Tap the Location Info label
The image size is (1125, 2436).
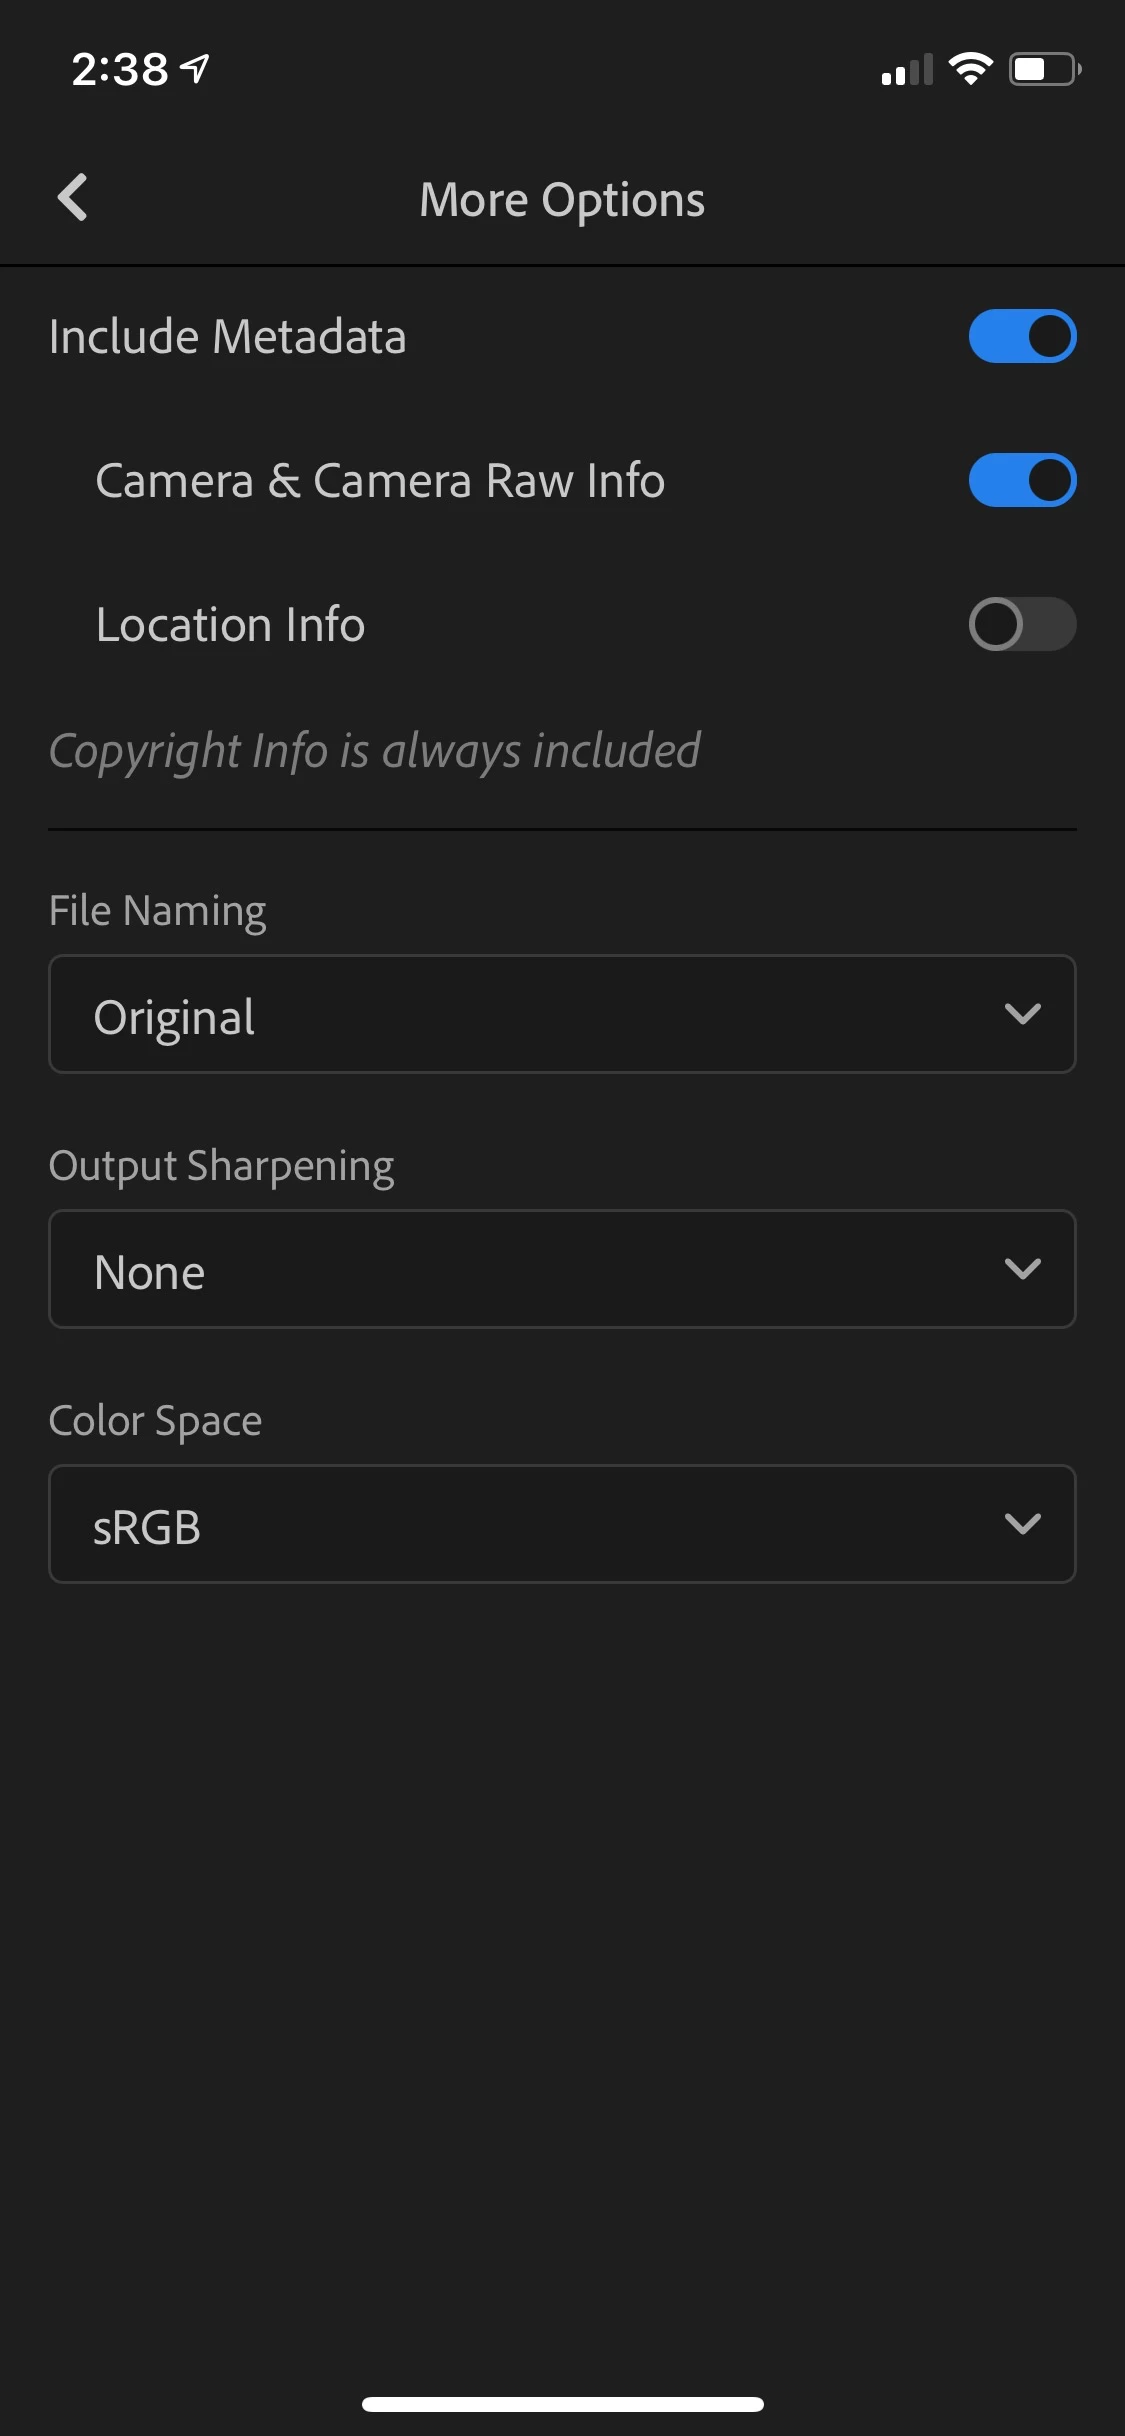pos(231,624)
